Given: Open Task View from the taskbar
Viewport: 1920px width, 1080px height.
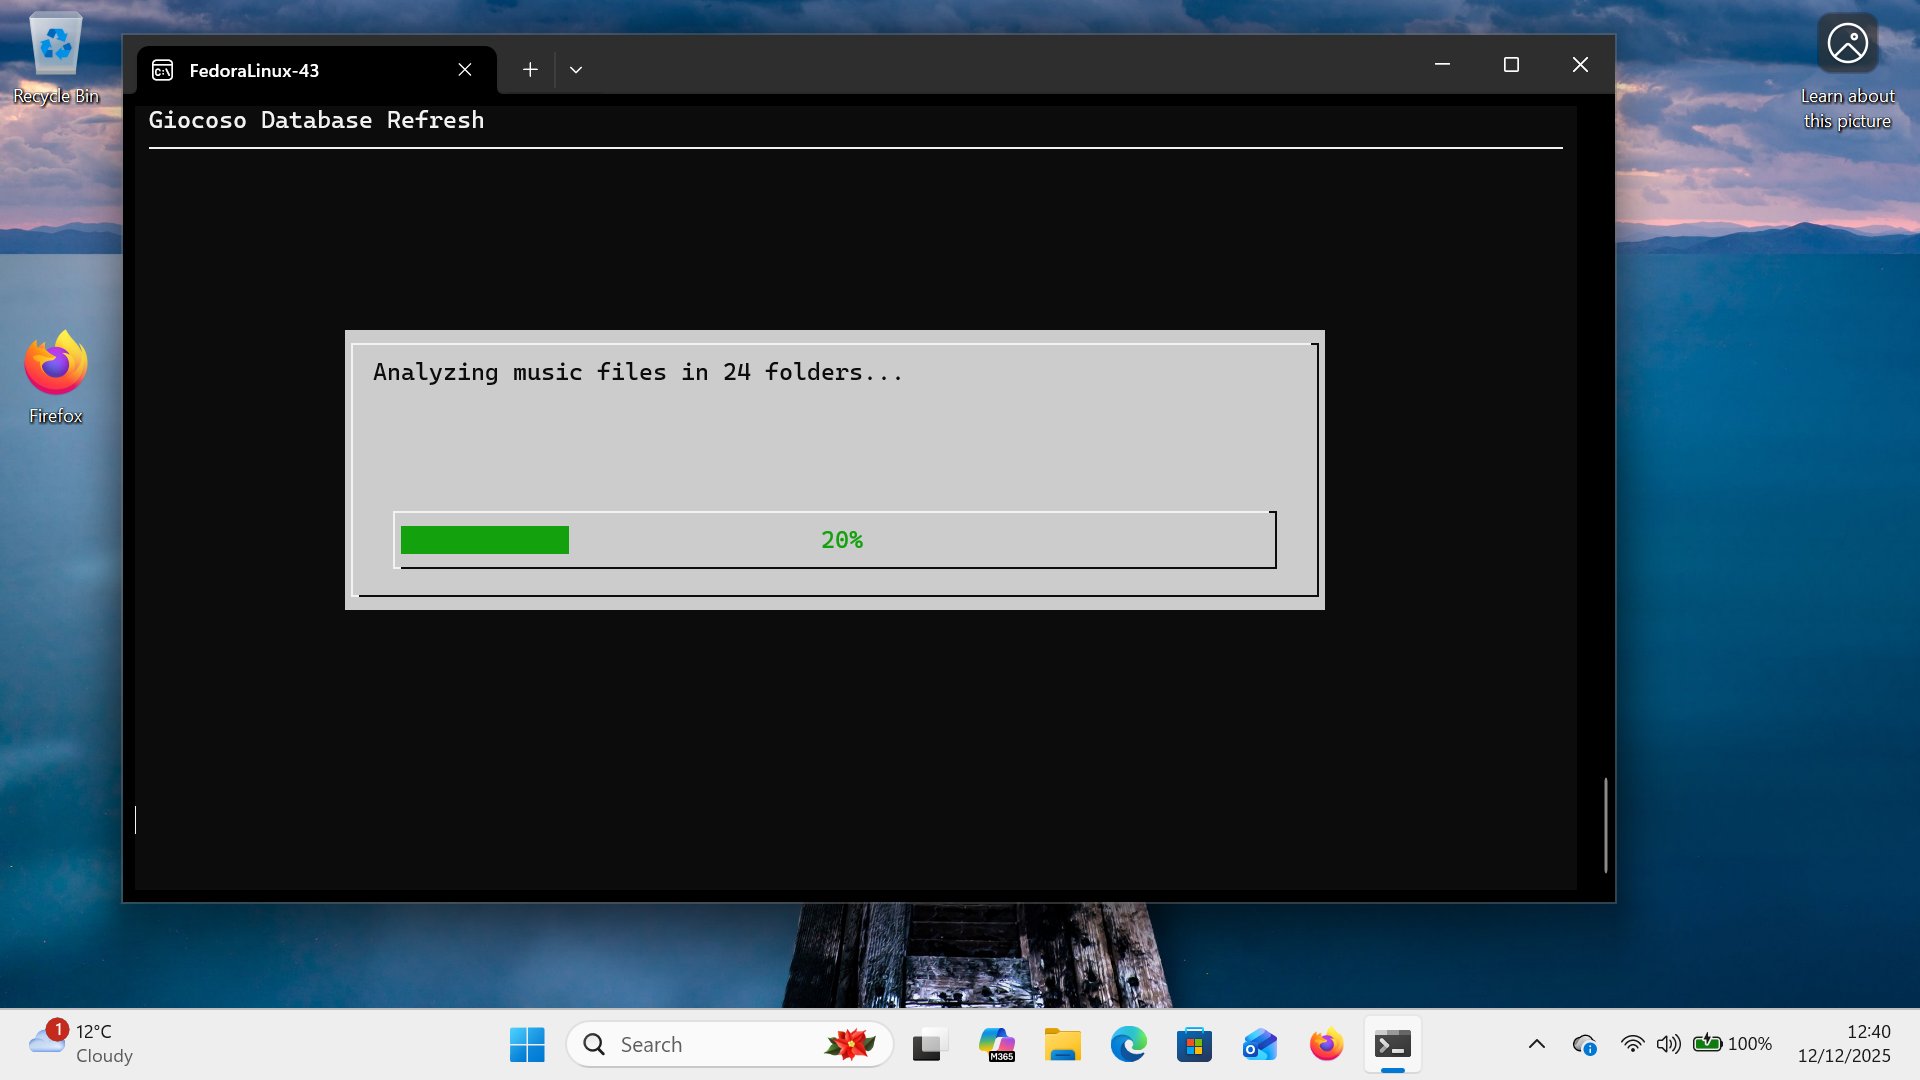Looking at the screenshot, I should pos(929,1044).
